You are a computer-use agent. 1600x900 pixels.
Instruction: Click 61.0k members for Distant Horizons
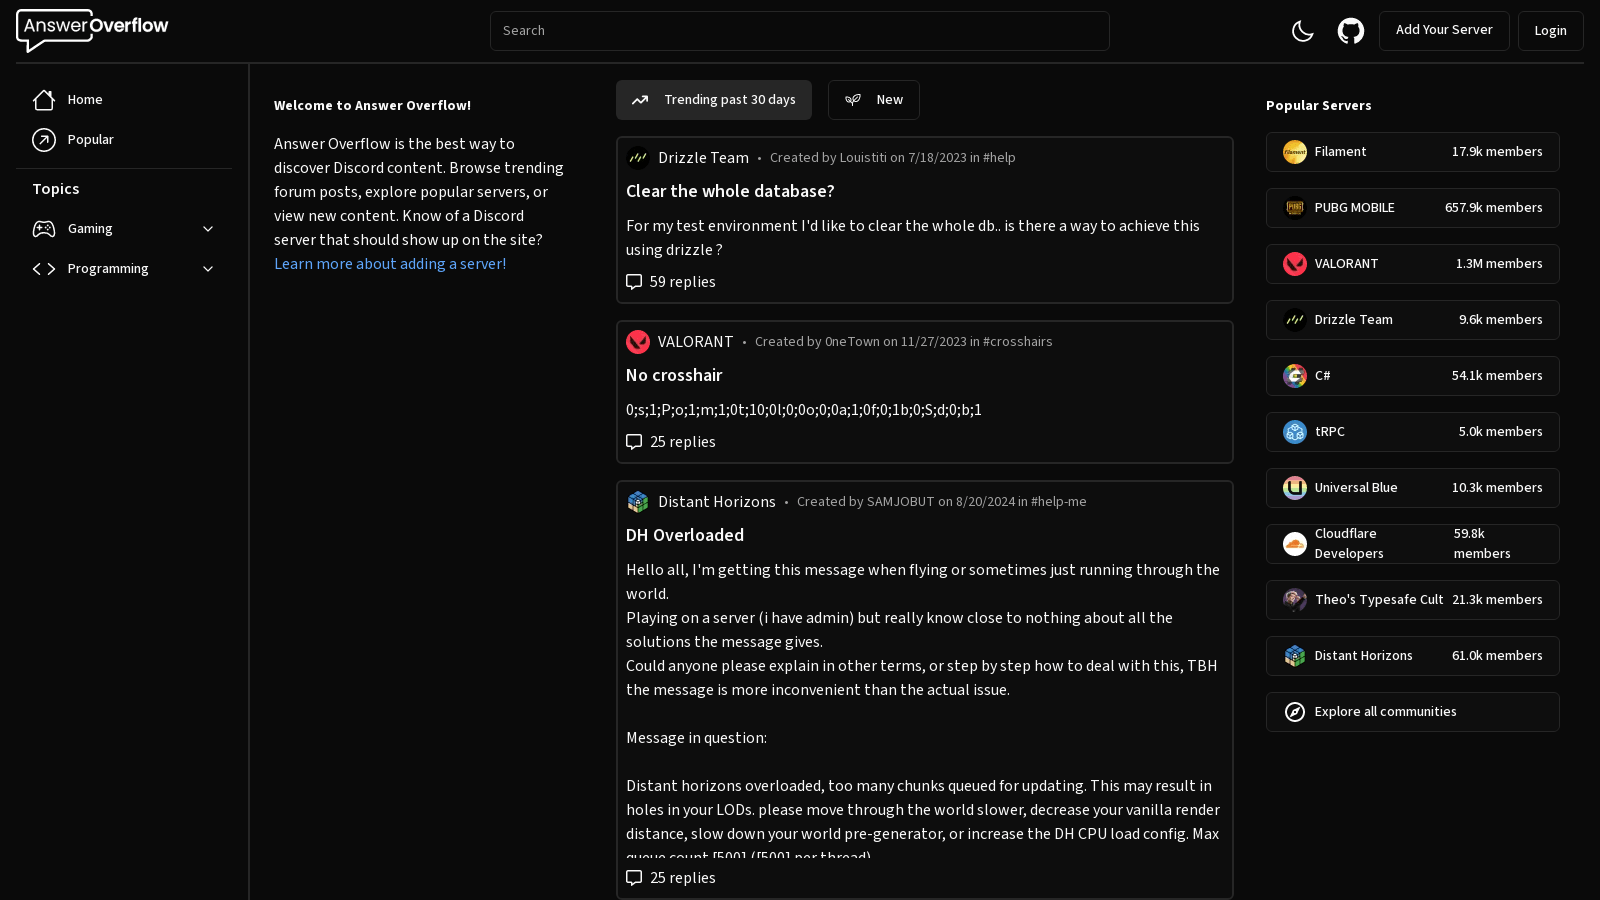(1497, 656)
